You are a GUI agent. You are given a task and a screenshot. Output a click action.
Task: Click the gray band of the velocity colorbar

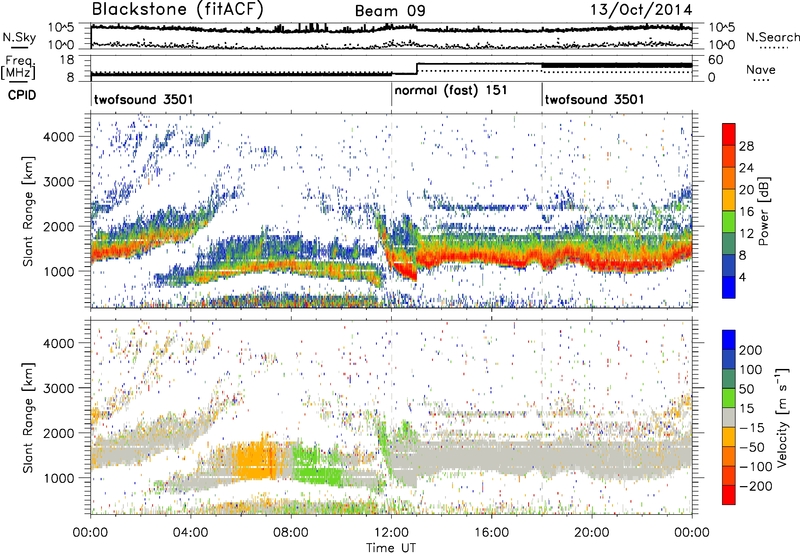pyautogui.click(x=729, y=417)
